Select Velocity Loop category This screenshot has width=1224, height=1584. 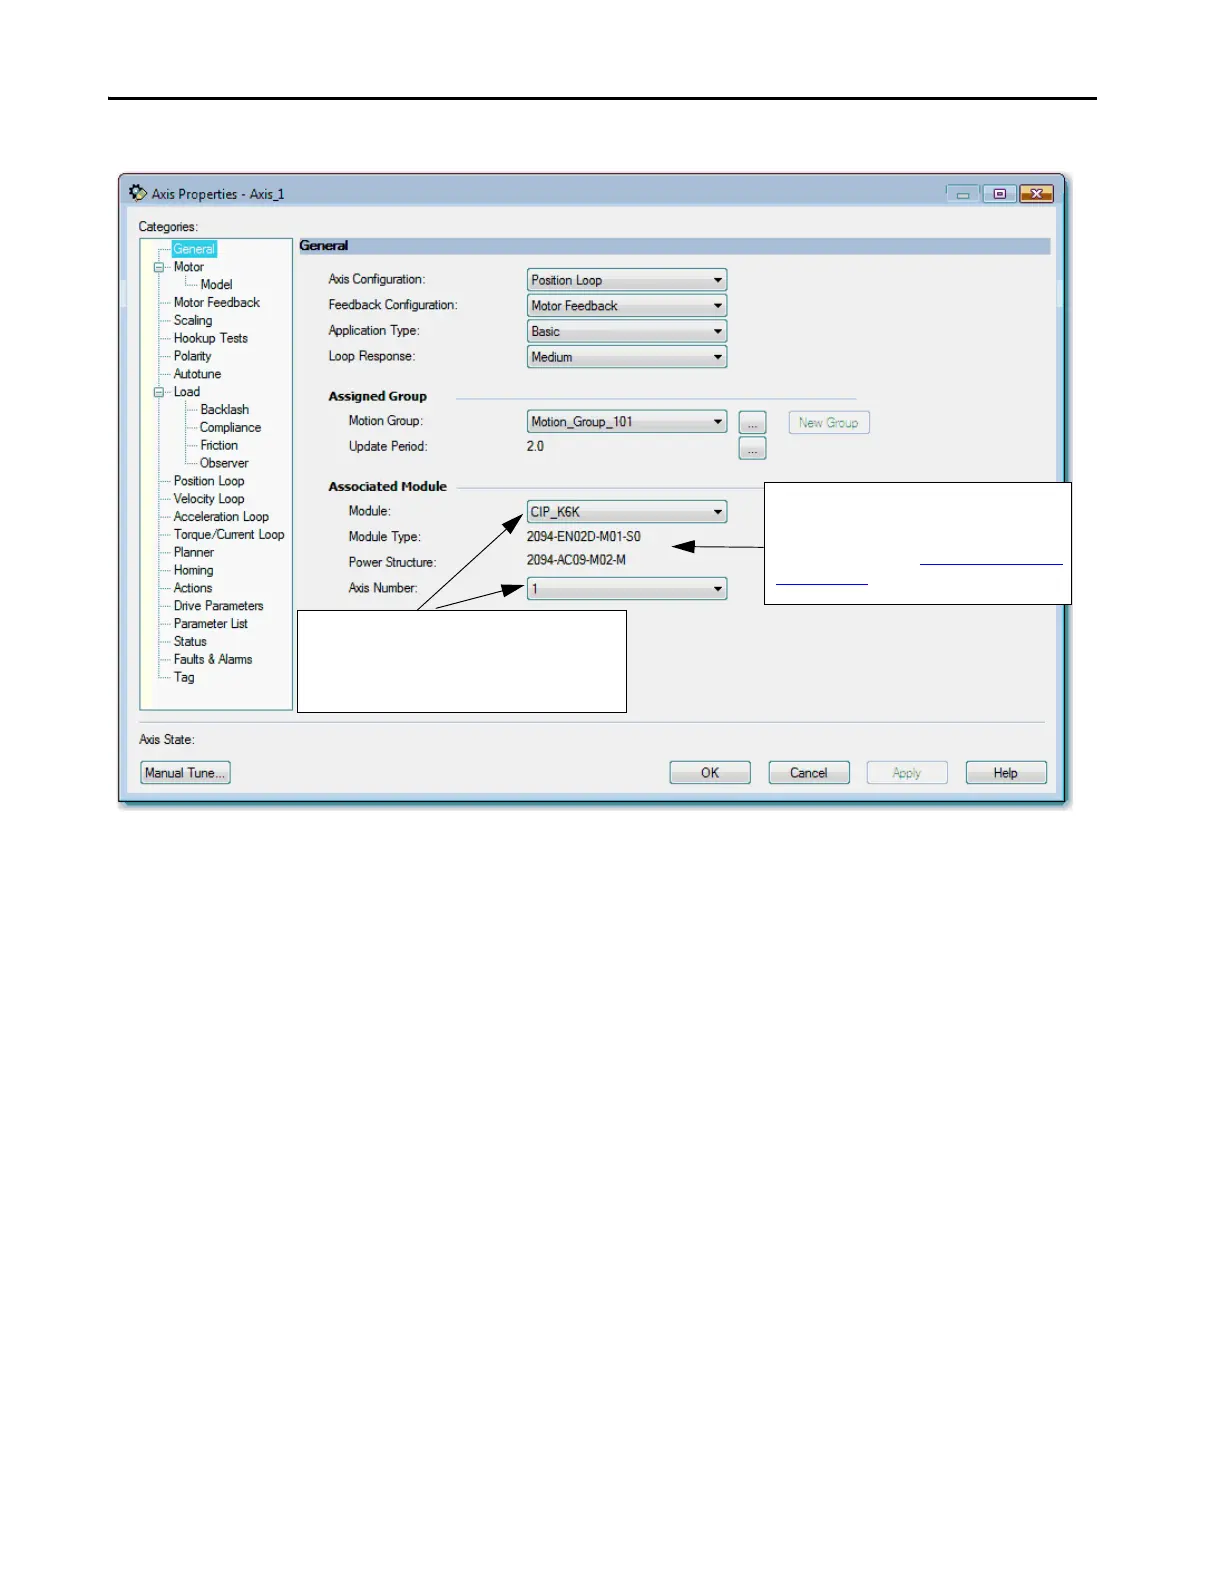pos(208,499)
